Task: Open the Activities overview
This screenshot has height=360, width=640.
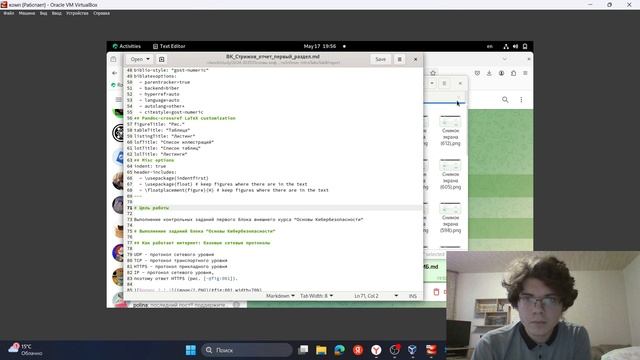Action: 127,46
